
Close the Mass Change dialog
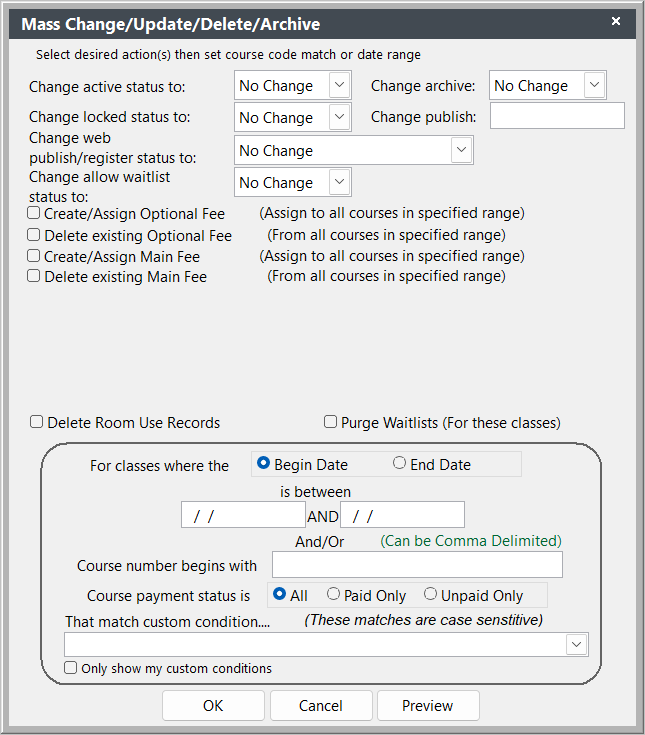[616, 21]
